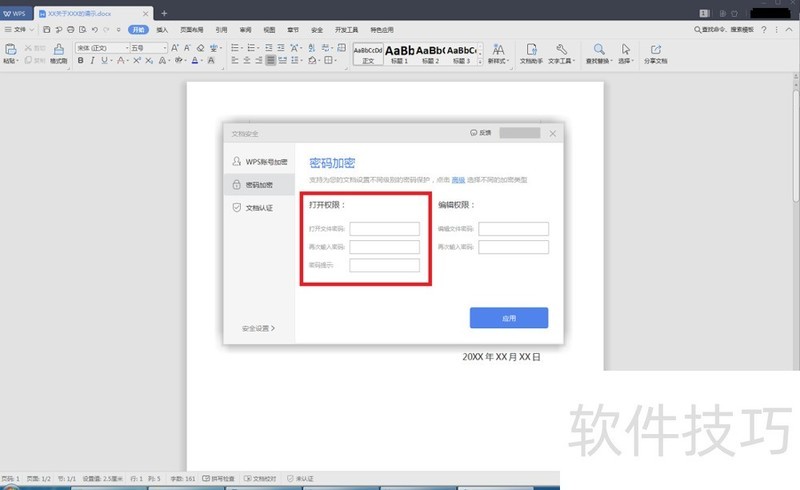Click 拼写检查 in the status bar
800x490 pixels.
[218, 478]
